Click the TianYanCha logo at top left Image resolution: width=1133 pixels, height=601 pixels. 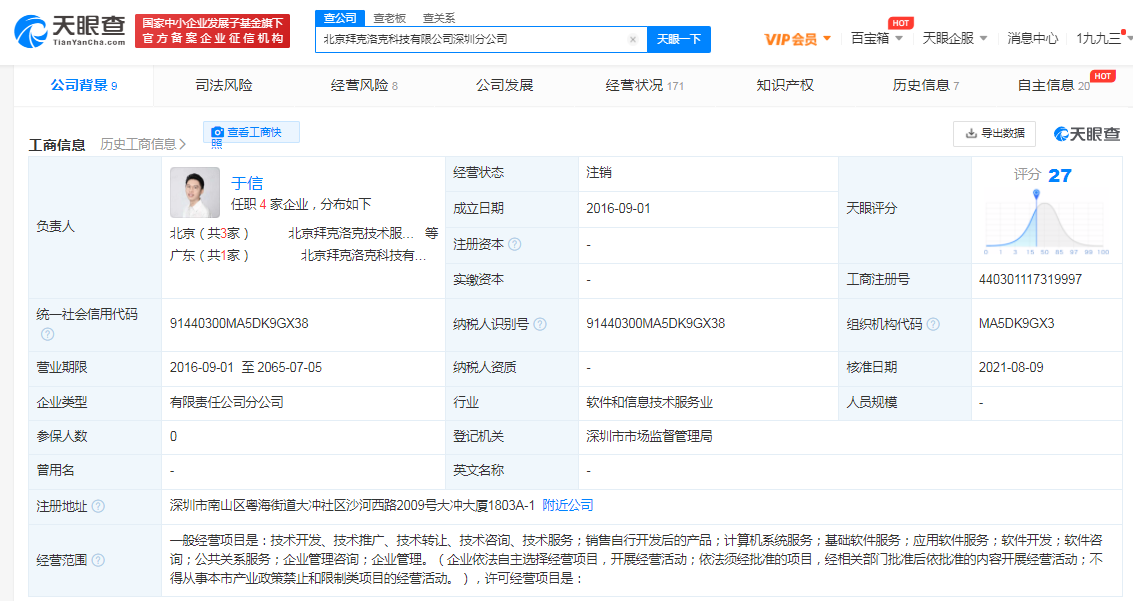point(70,31)
